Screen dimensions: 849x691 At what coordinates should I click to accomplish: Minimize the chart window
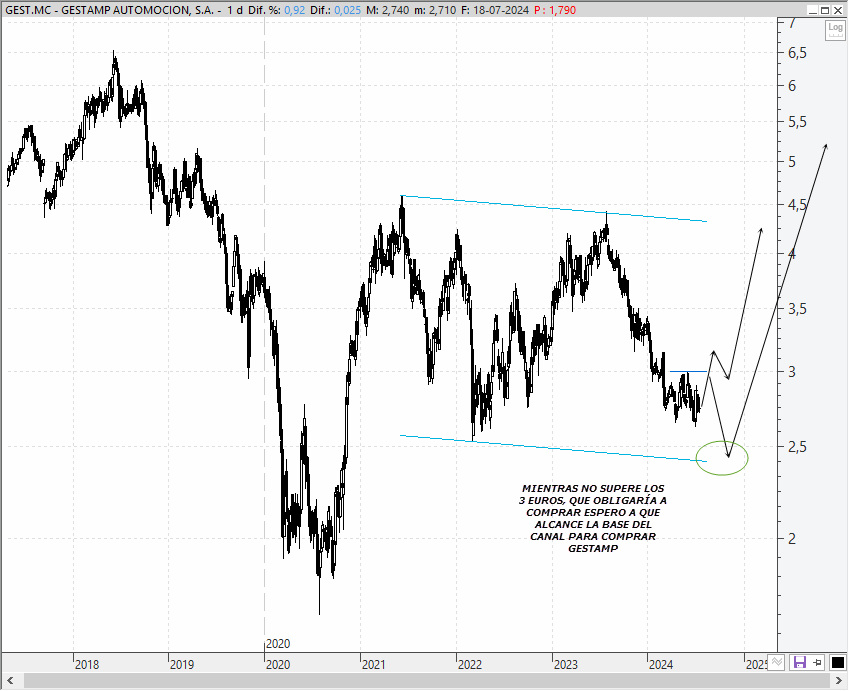tap(812, 10)
